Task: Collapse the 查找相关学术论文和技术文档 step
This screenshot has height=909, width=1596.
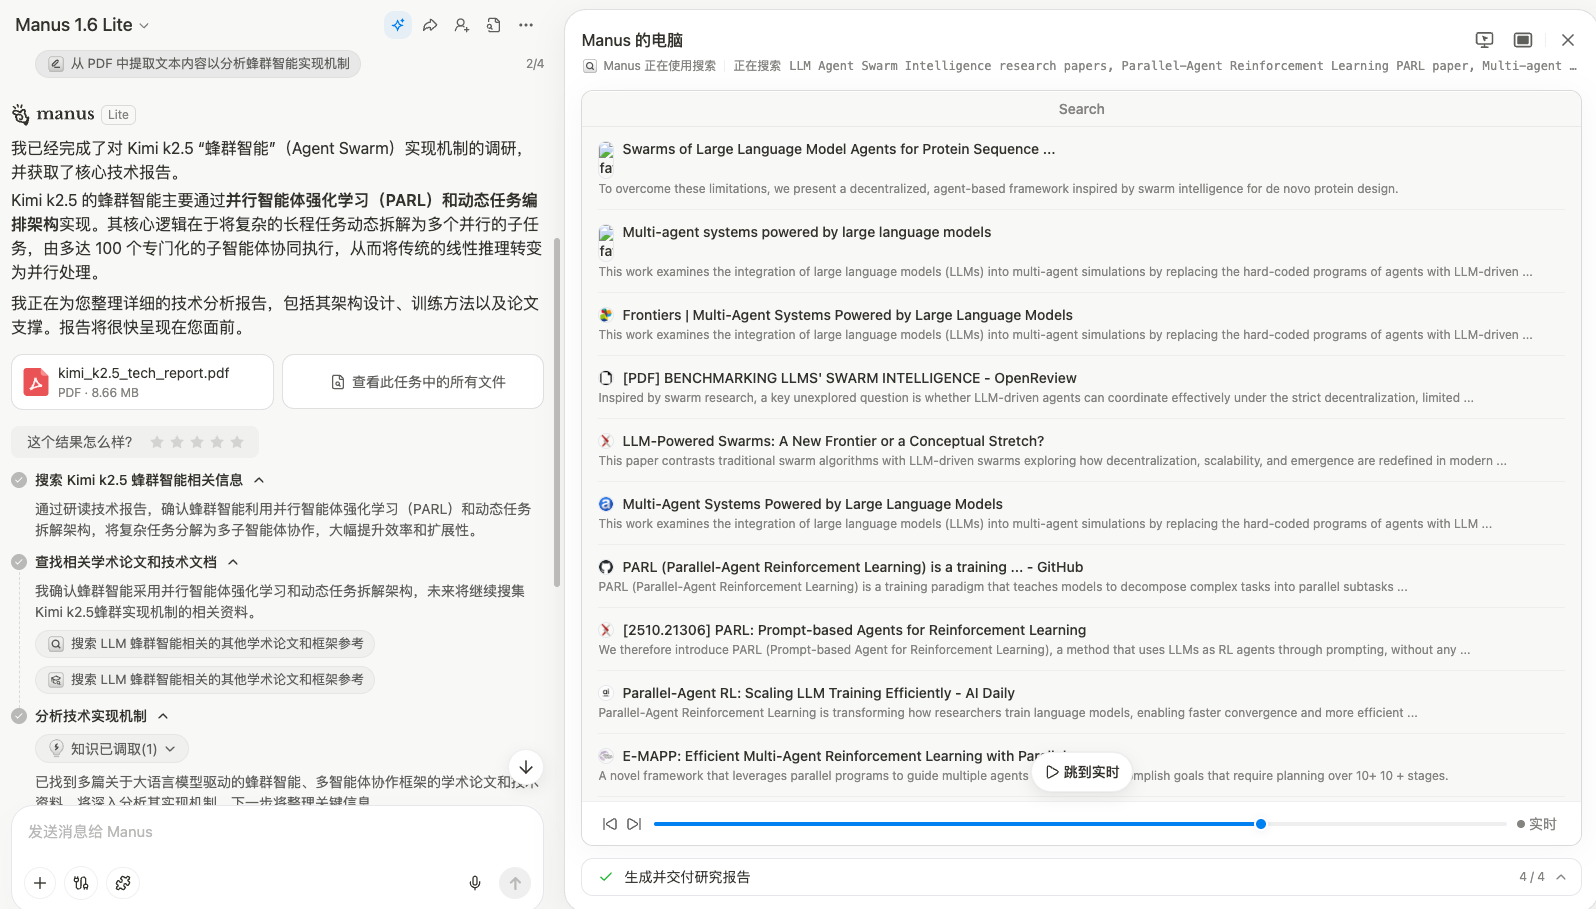Action: [x=233, y=562]
